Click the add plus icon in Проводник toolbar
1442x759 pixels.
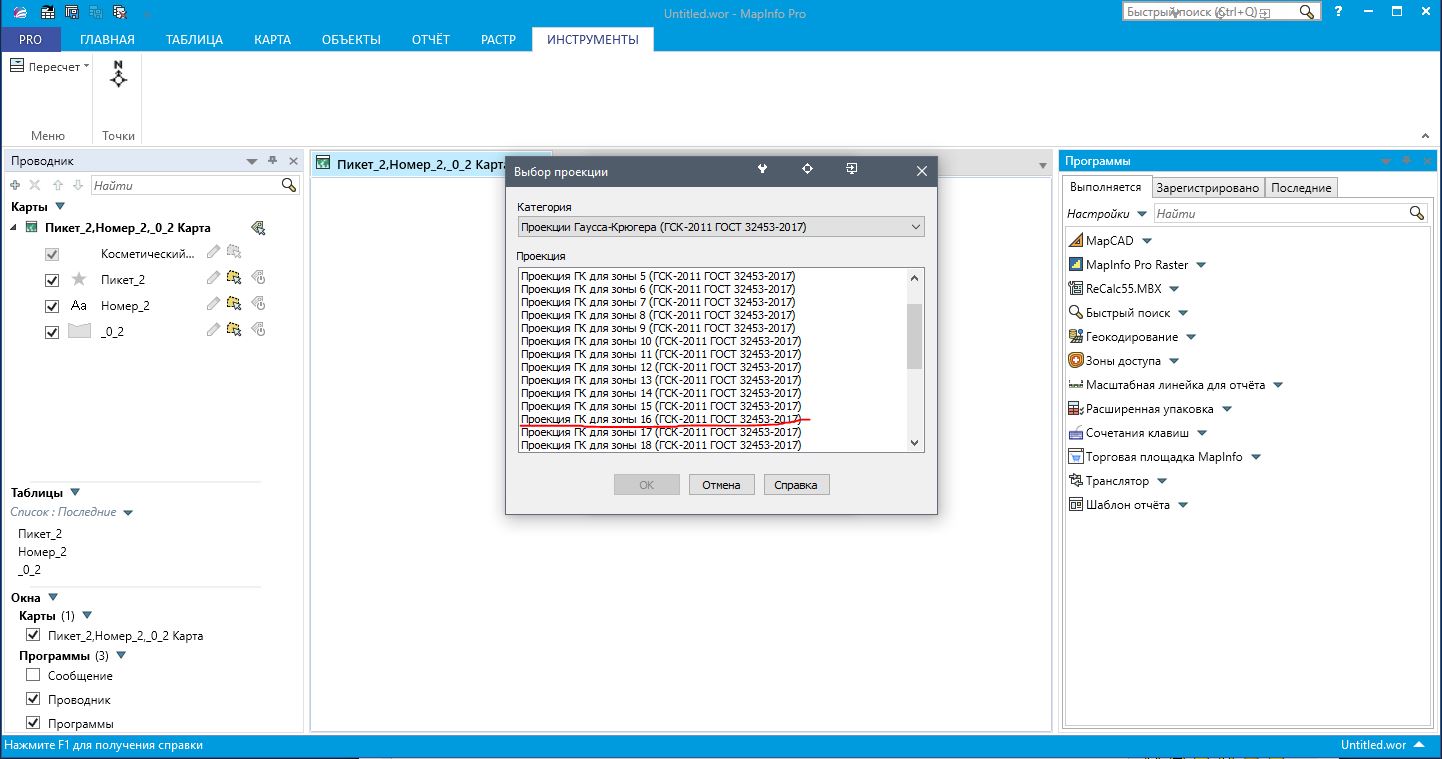pos(15,185)
